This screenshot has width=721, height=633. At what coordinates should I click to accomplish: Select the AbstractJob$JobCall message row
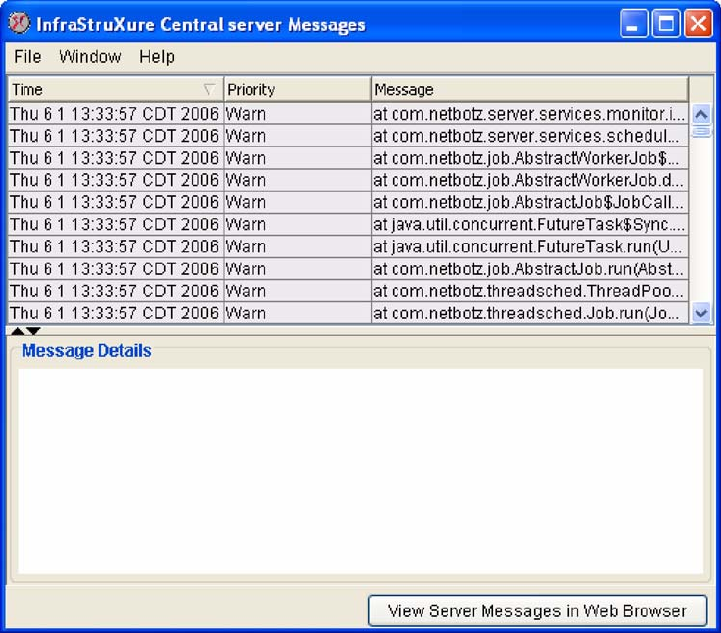[348, 202]
